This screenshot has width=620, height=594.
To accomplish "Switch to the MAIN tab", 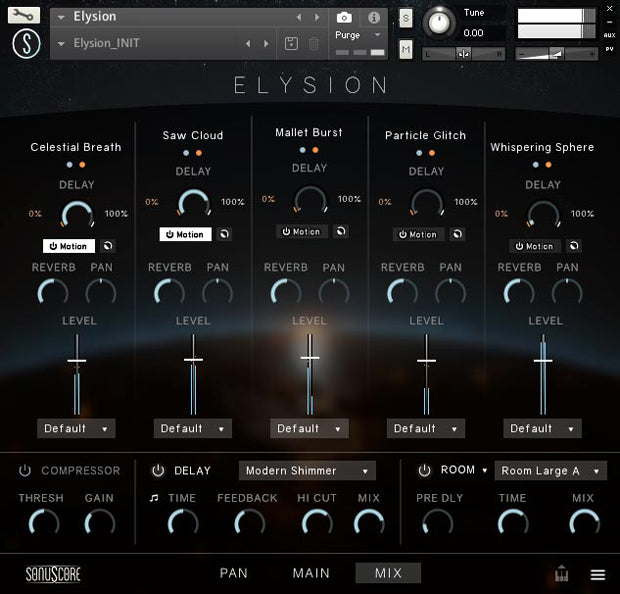I will pos(311,573).
